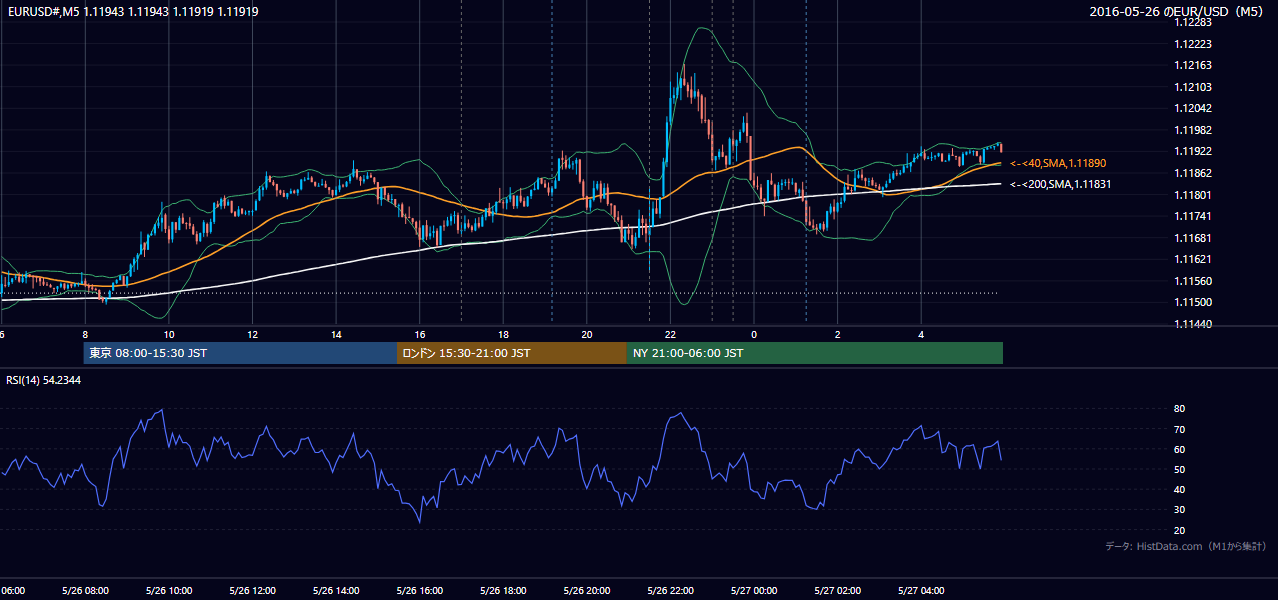This screenshot has height=600, width=1278.
Task: Click hour 16 on the chart hour axis
Action: pos(420,334)
